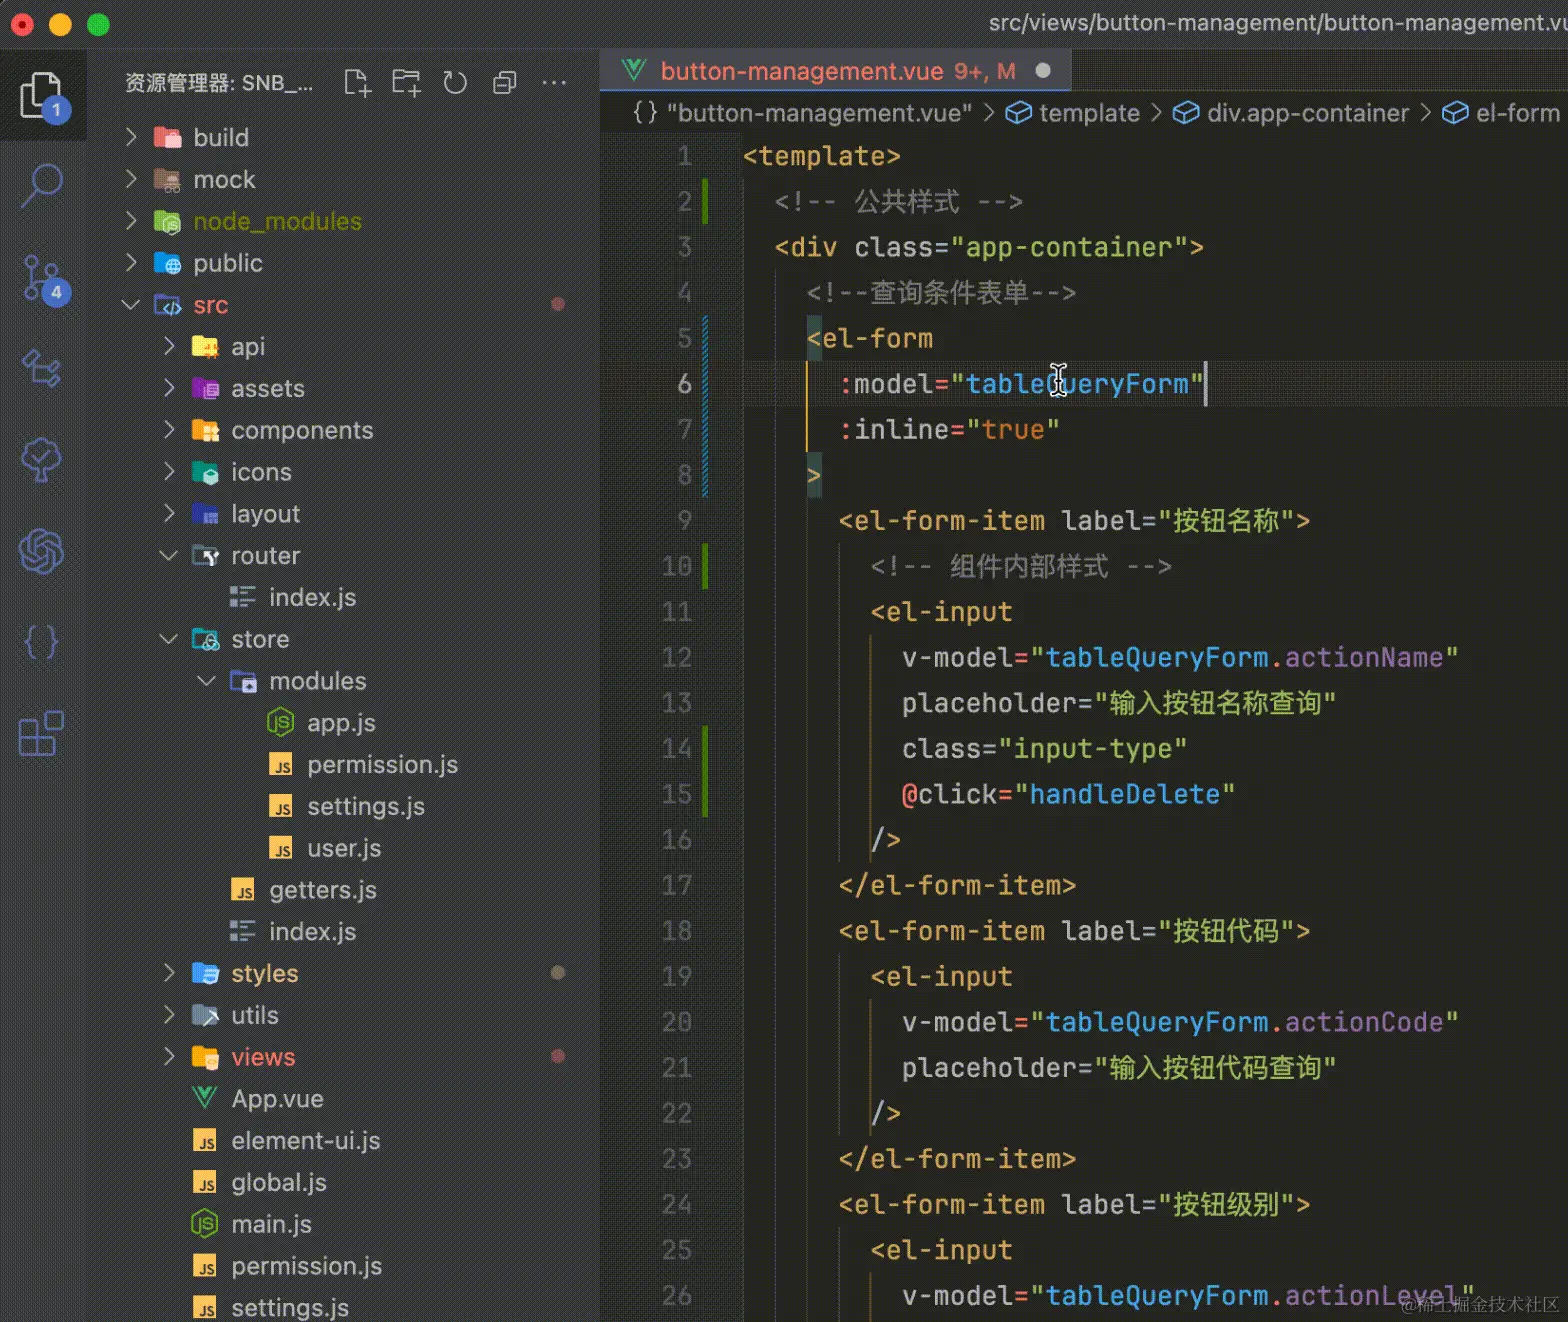
Task: Click the "tableQueryForm.actionName" v-model value
Action: pyautogui.click(x=1244, y=657)
